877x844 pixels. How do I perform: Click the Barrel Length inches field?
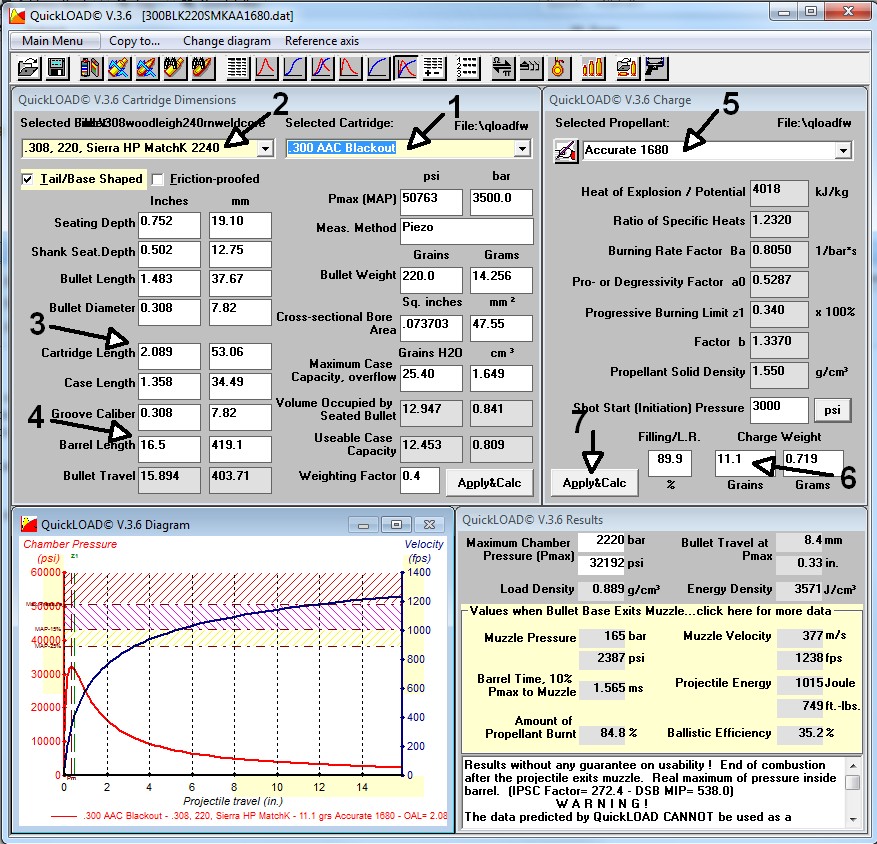click(169, 449)
